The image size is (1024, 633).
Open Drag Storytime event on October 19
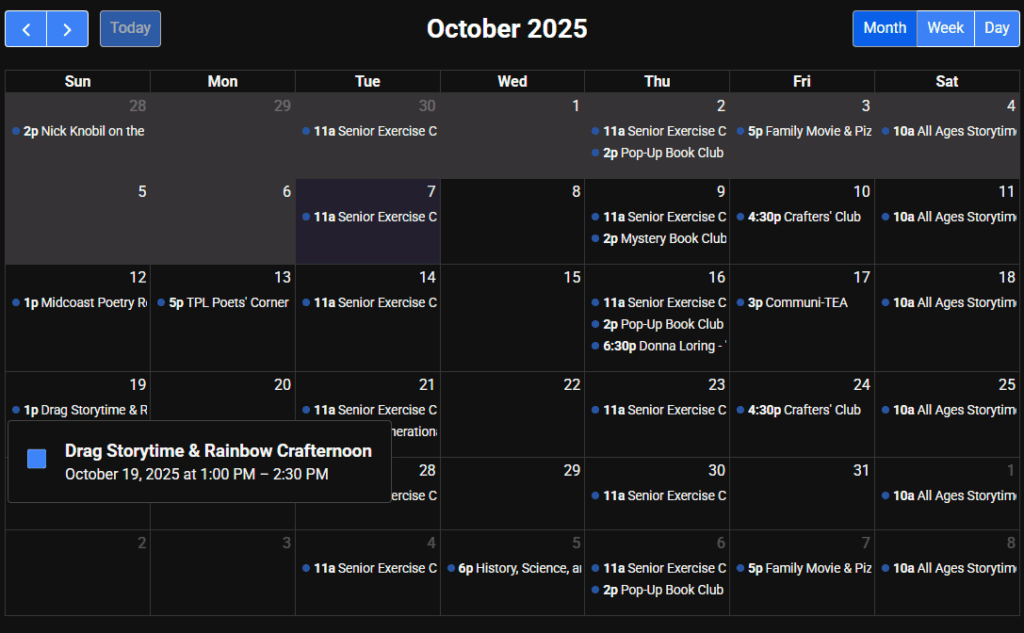(82, 410)
